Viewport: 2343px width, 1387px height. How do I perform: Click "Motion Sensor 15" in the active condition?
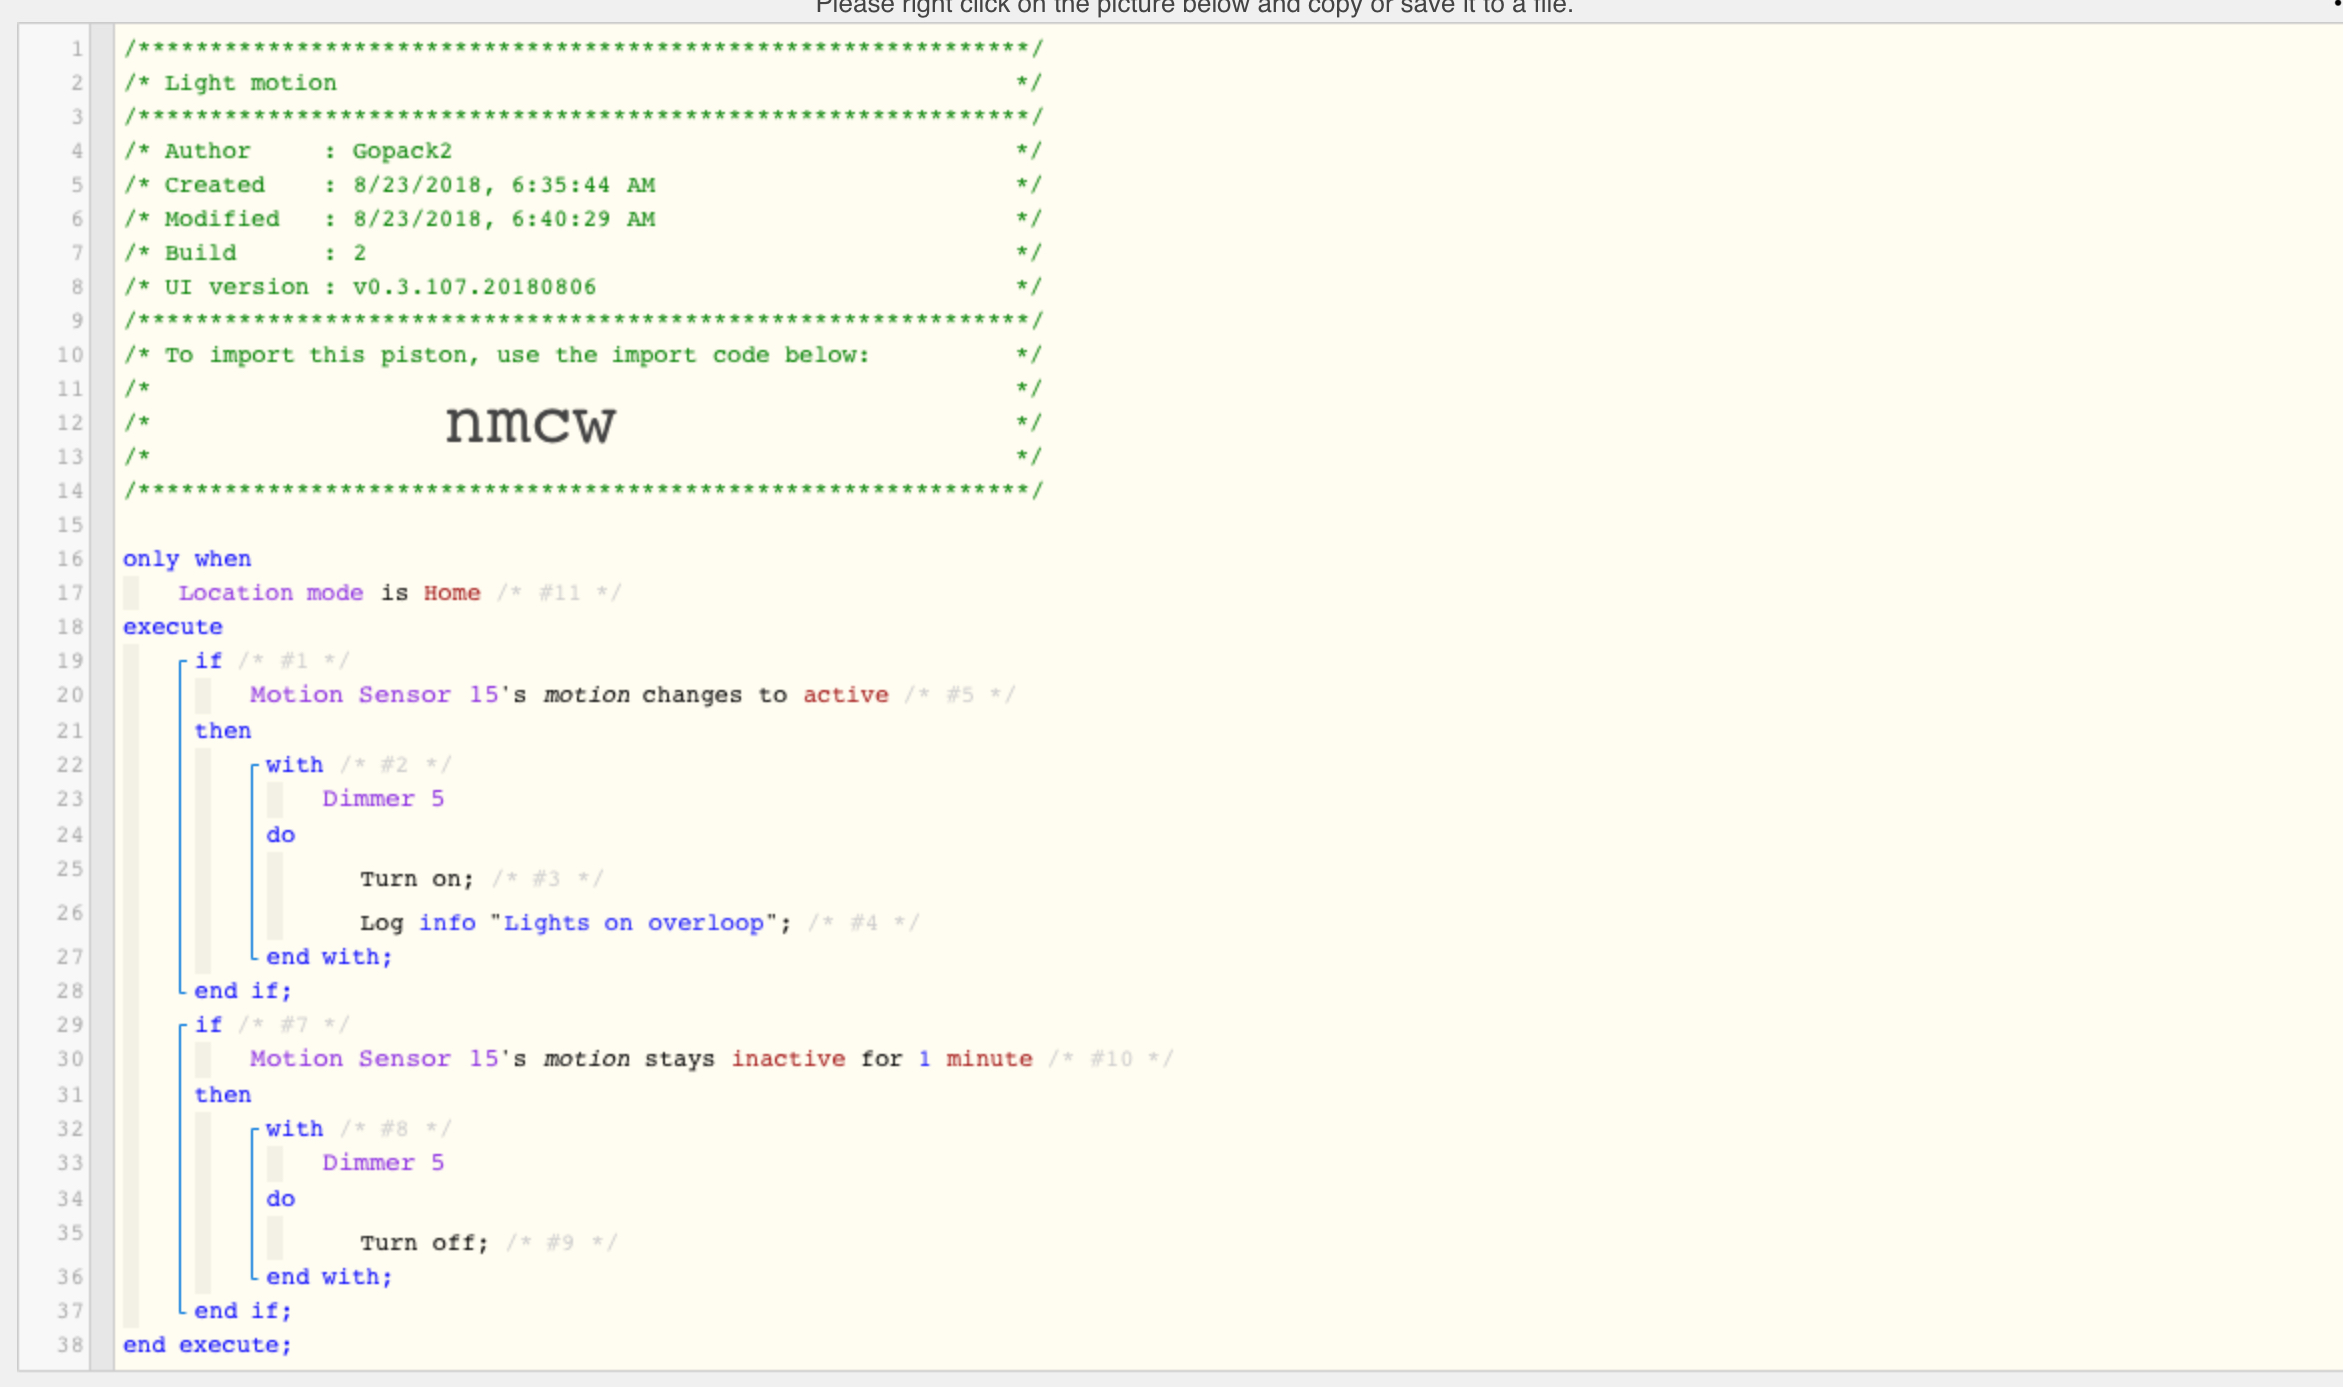click(x=374, y=695)
